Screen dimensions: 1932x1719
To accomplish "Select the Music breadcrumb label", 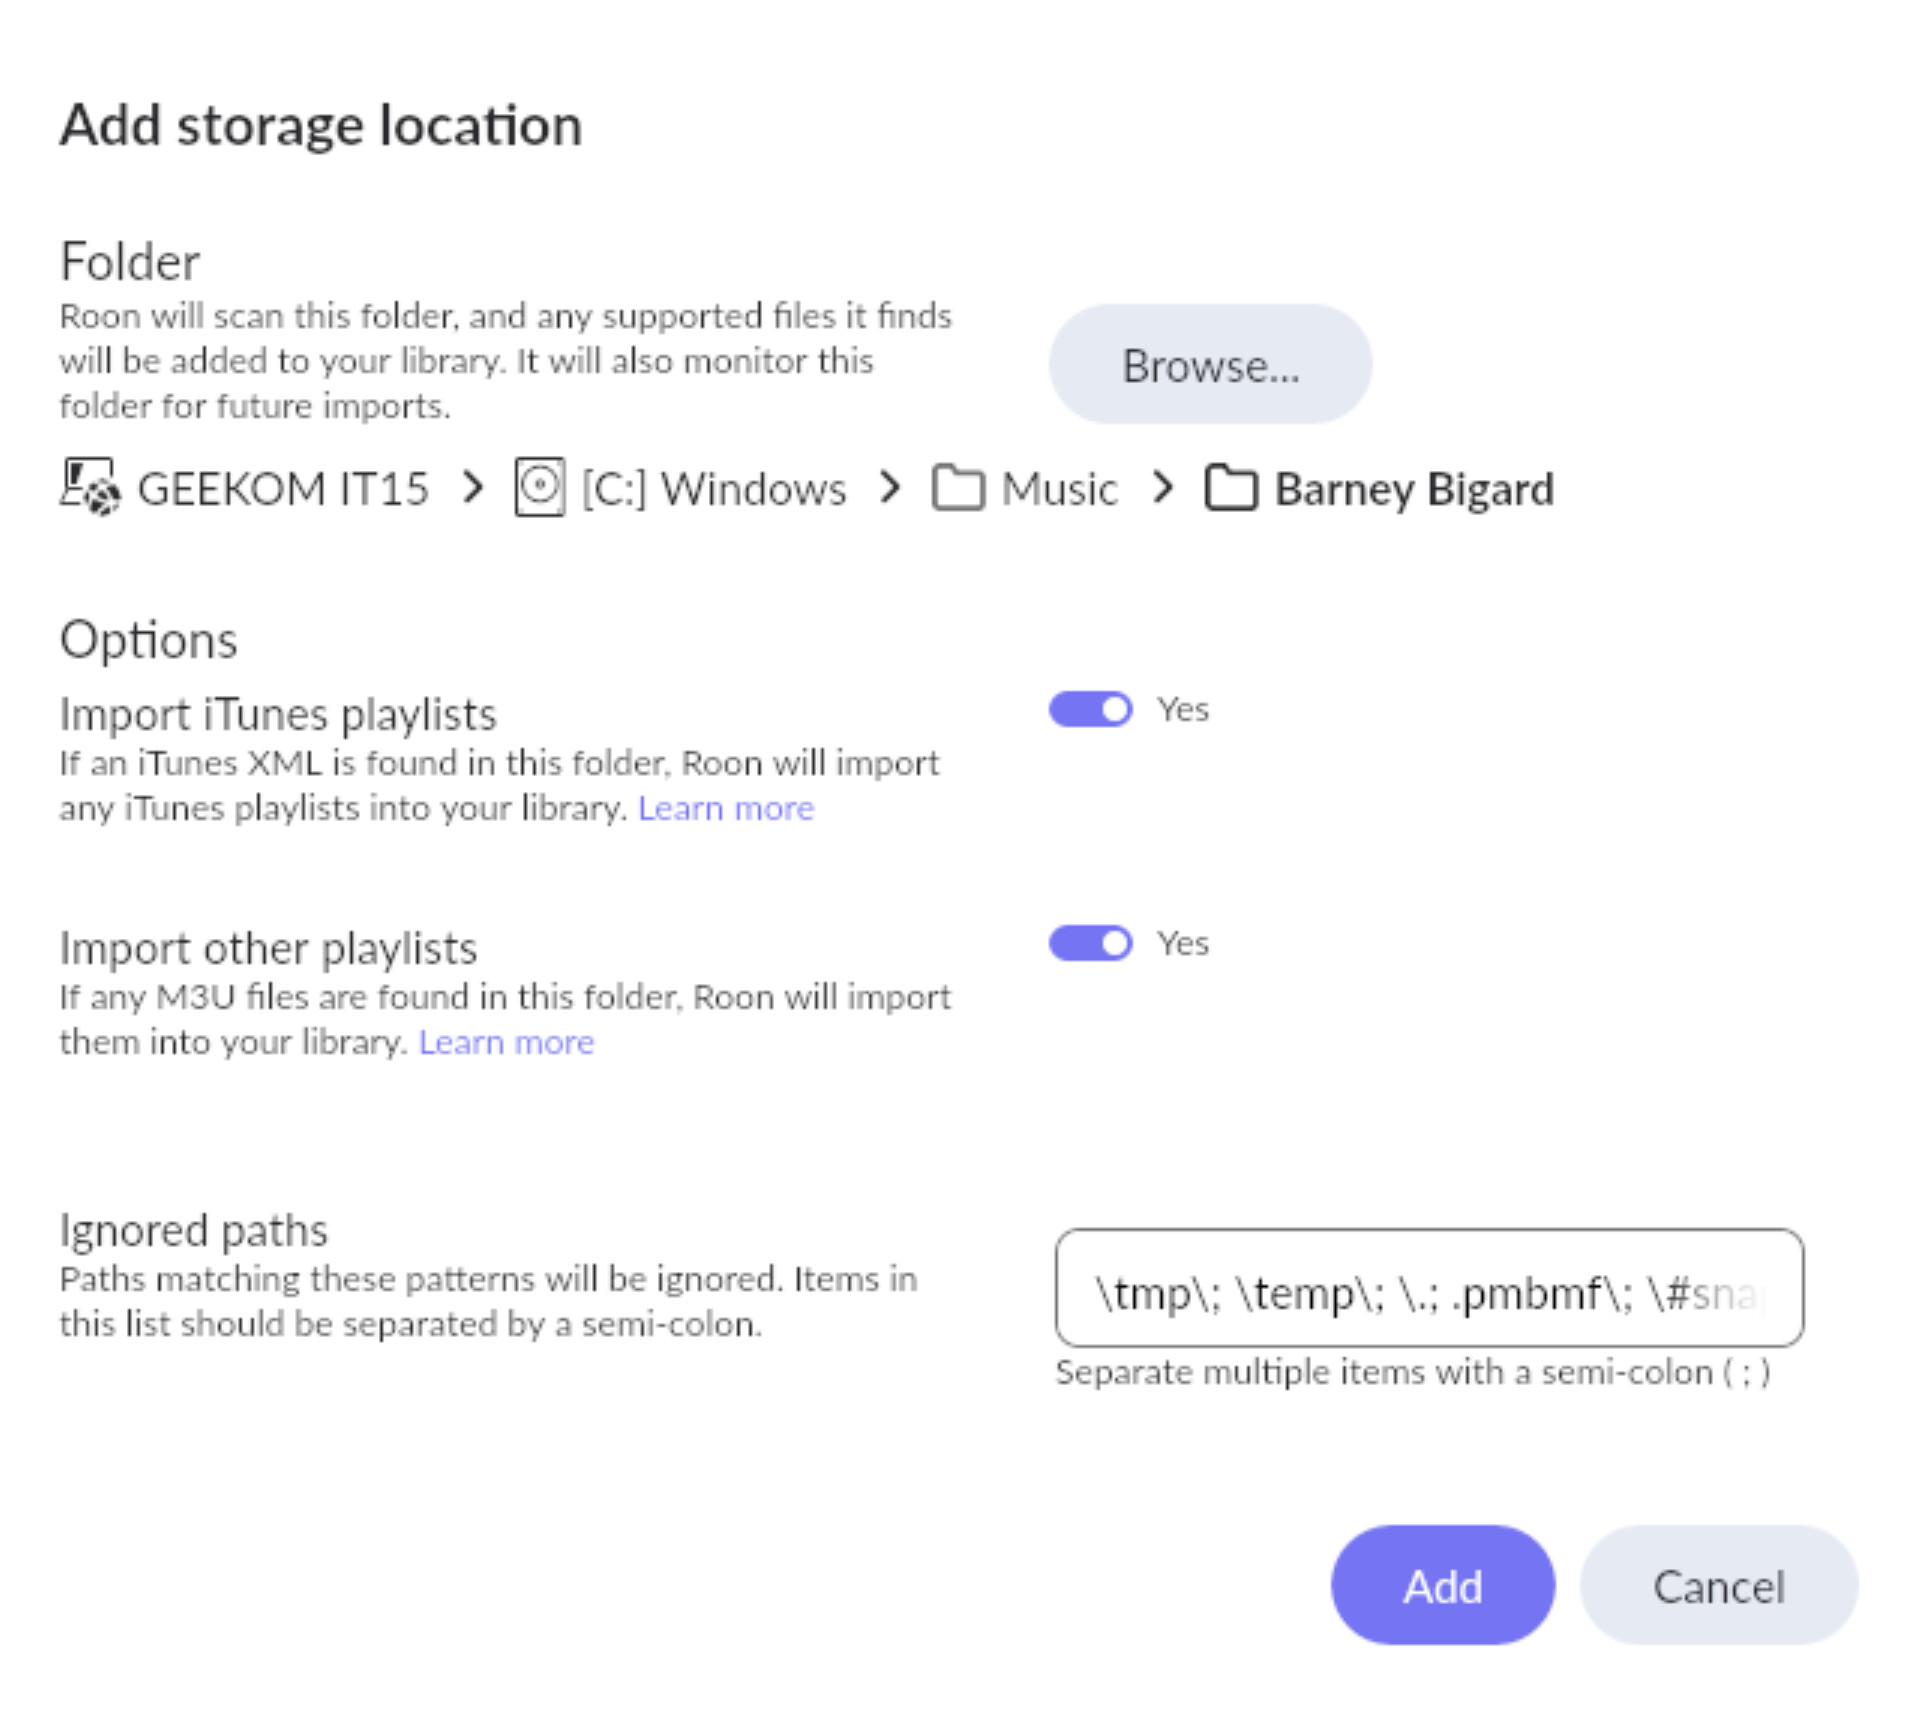I will [x=1059, y=489].
